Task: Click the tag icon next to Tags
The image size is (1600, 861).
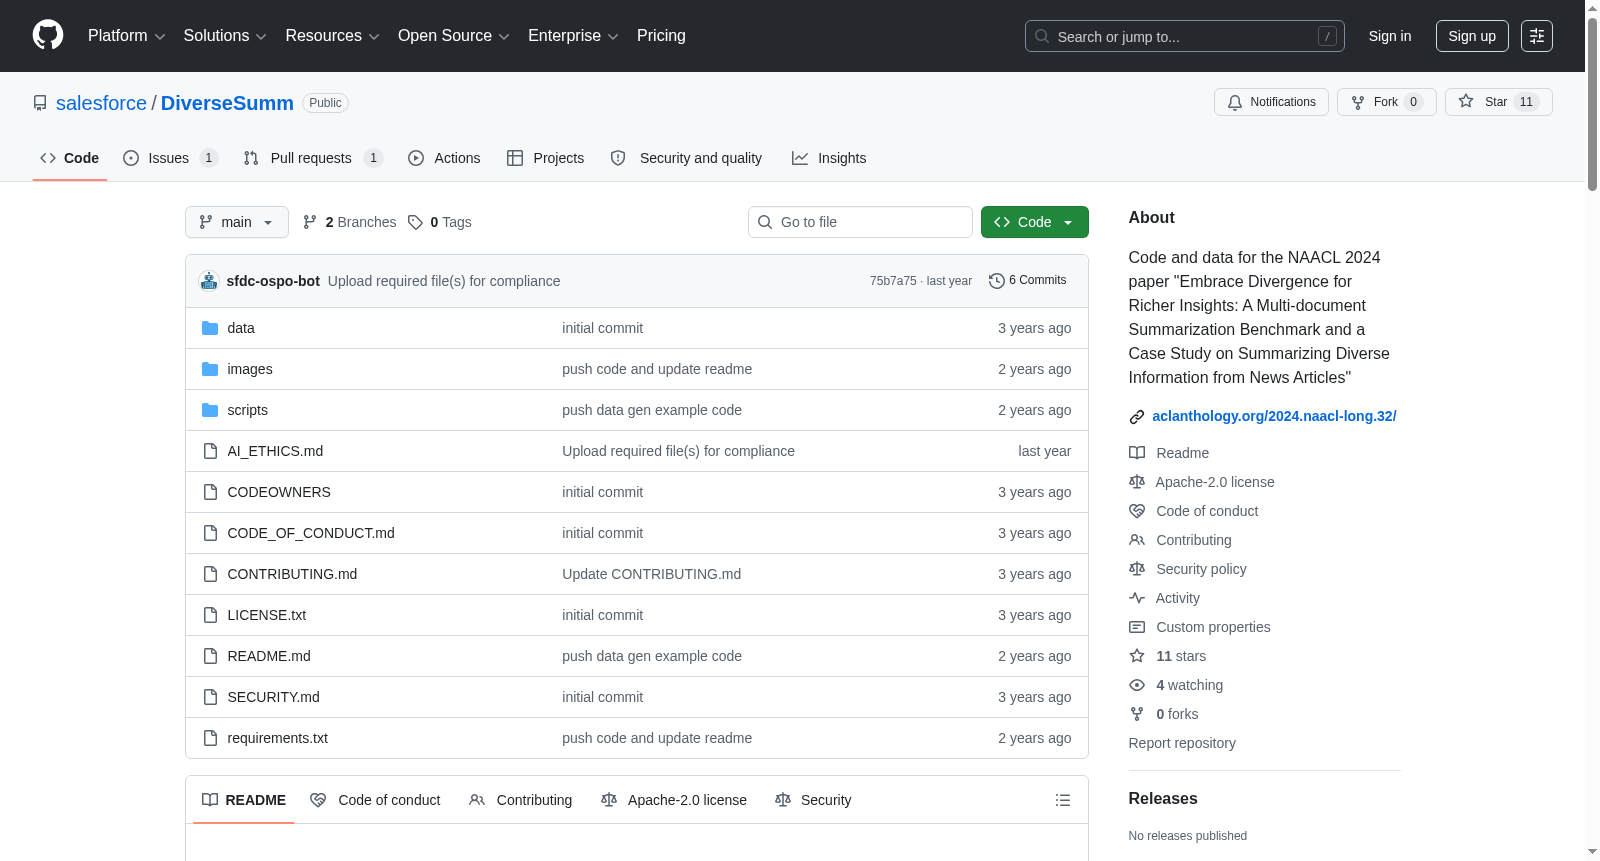Action: 416,222
